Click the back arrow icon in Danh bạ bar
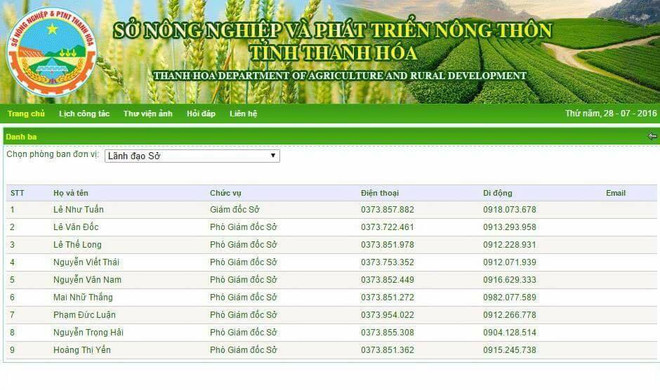 (x=652, y=136)
